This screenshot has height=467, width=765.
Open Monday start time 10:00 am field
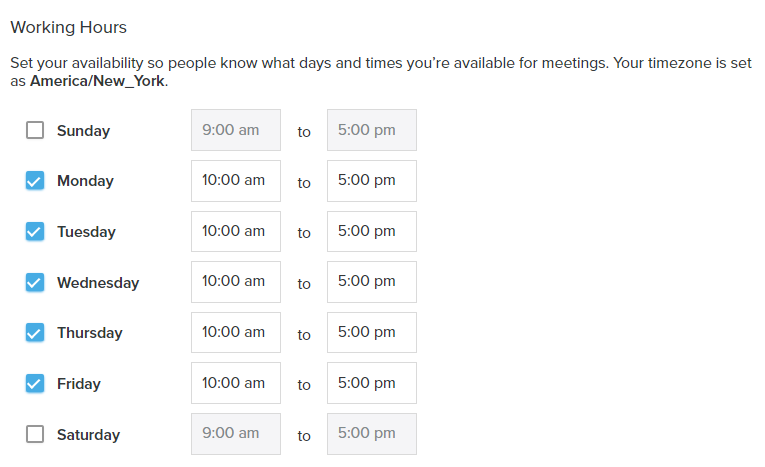pos(236,181)
